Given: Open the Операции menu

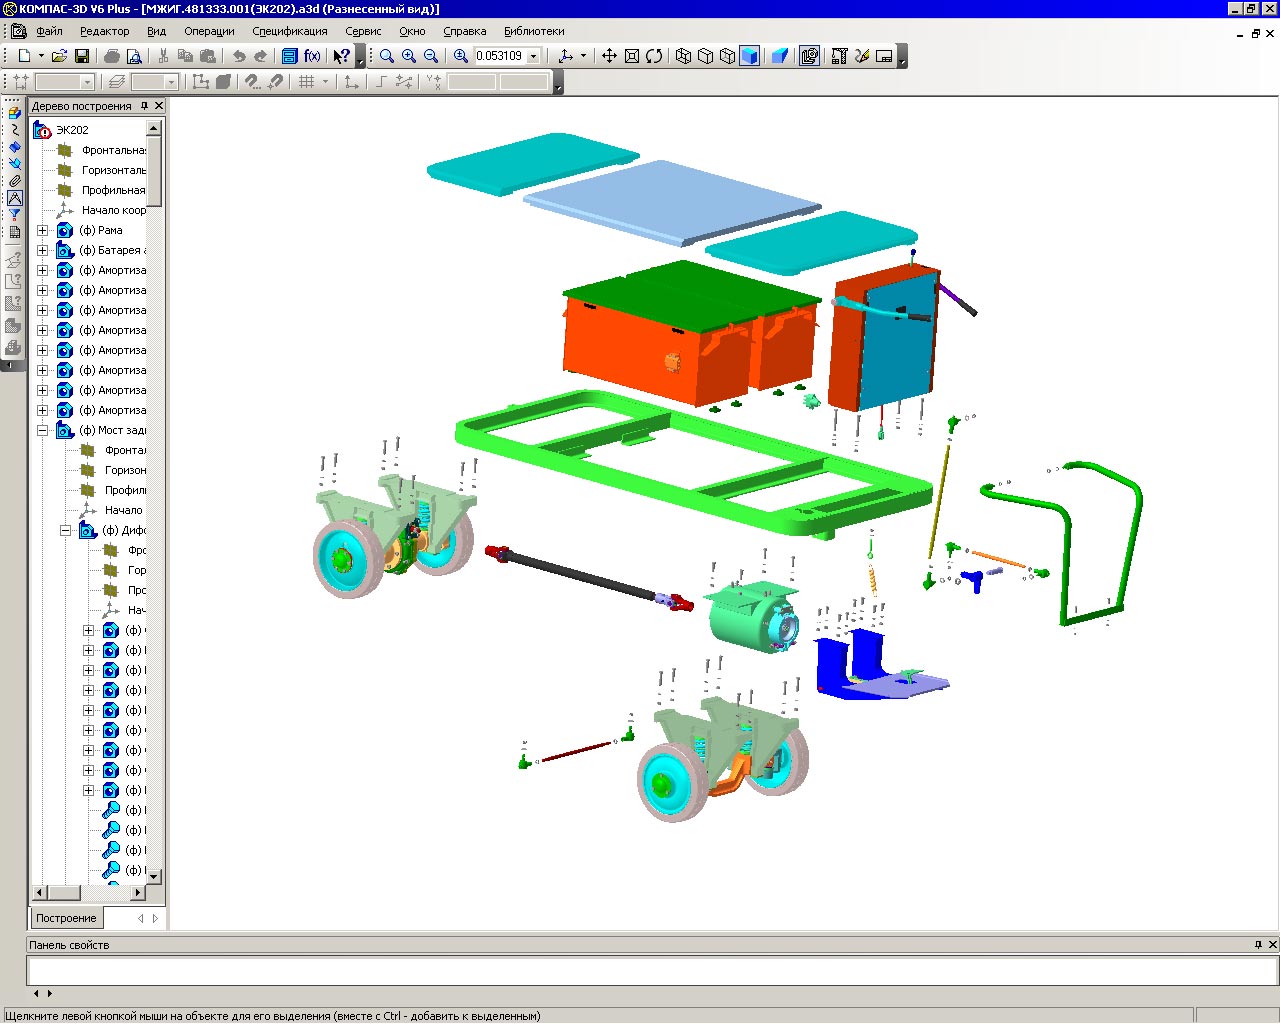Looking at the screenshot, I should [209, 31].
